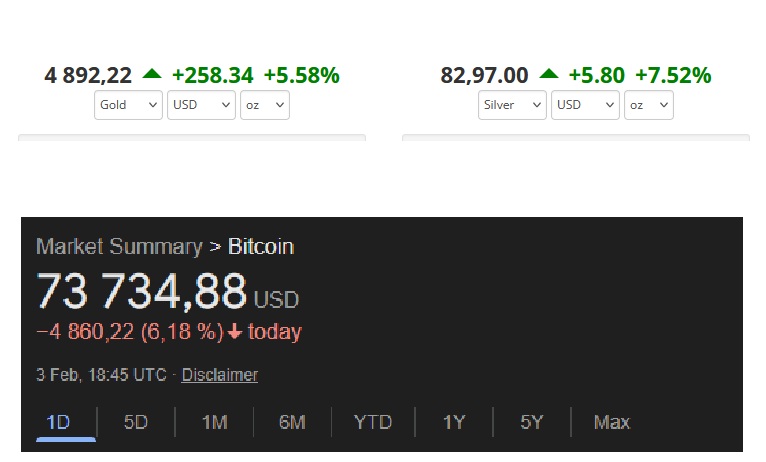Click the Bitcoin price 73 734,88 value

pyautogui.click(x=141, y=292)
